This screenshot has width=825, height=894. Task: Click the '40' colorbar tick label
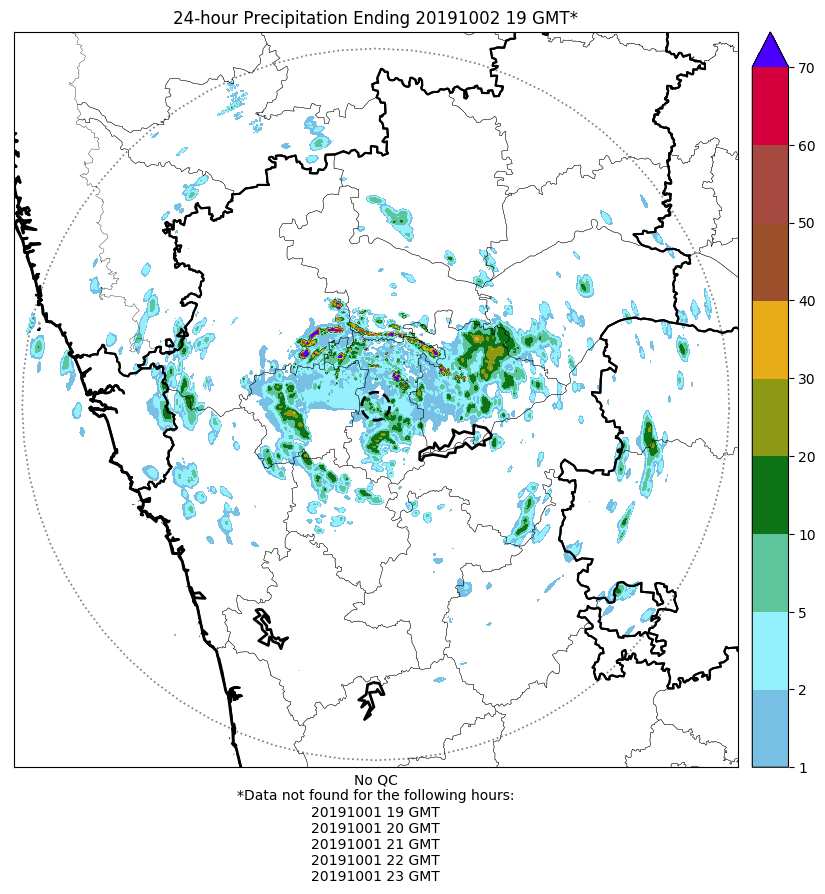pos(806,301)
